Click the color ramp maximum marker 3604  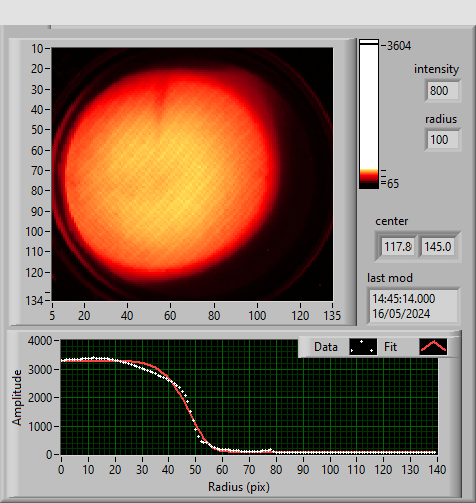tap(399, 46)
